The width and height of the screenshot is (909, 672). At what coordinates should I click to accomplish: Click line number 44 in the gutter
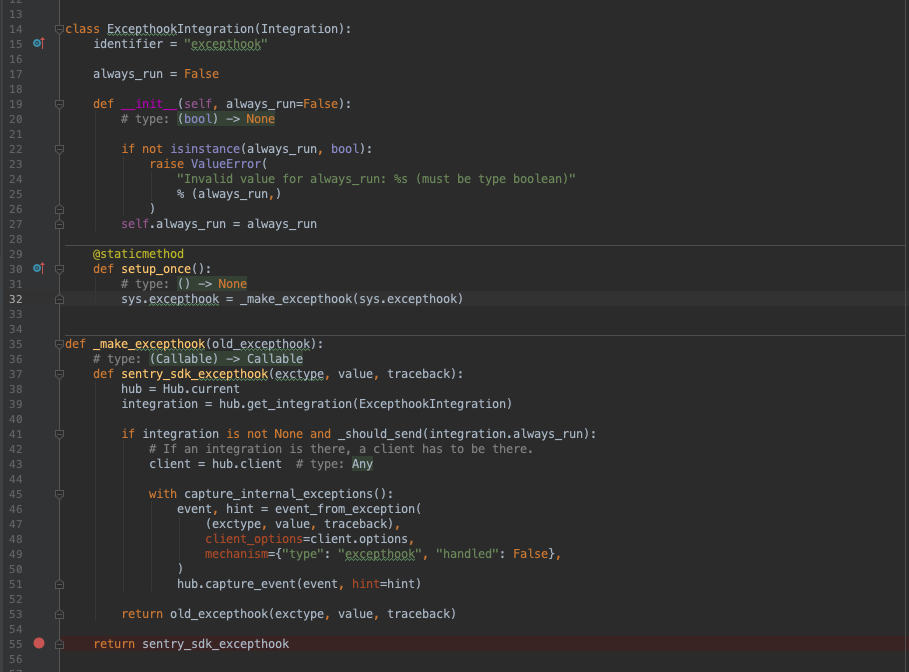point(16,479)
